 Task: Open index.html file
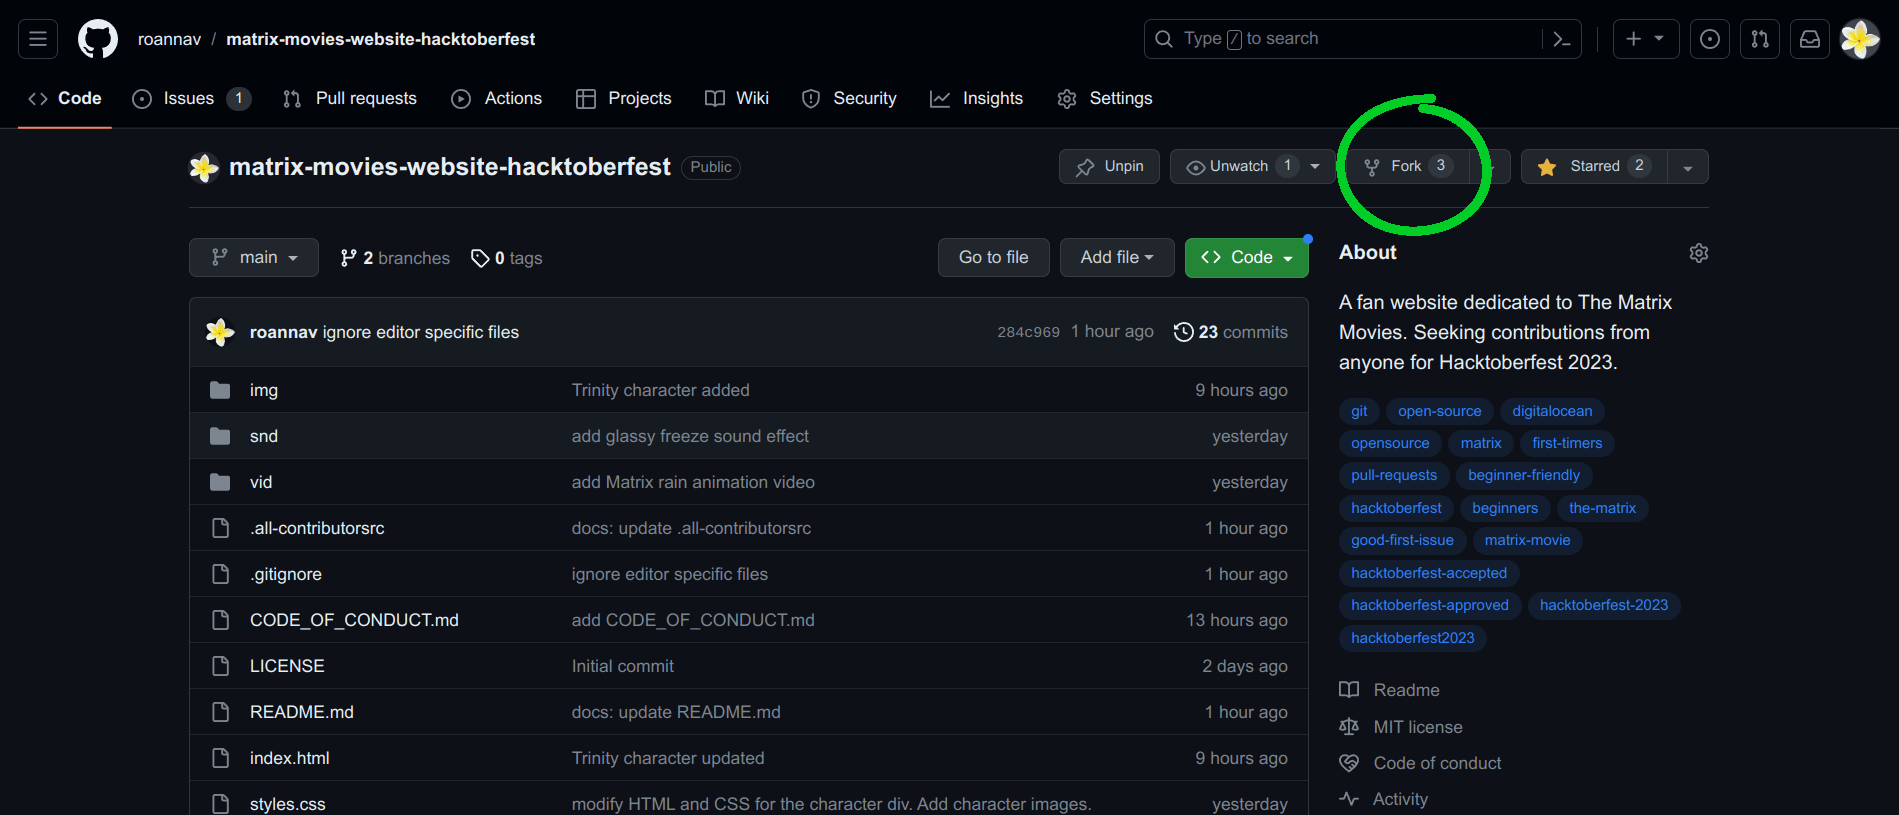pyautogui.click(x=290, y=758)
